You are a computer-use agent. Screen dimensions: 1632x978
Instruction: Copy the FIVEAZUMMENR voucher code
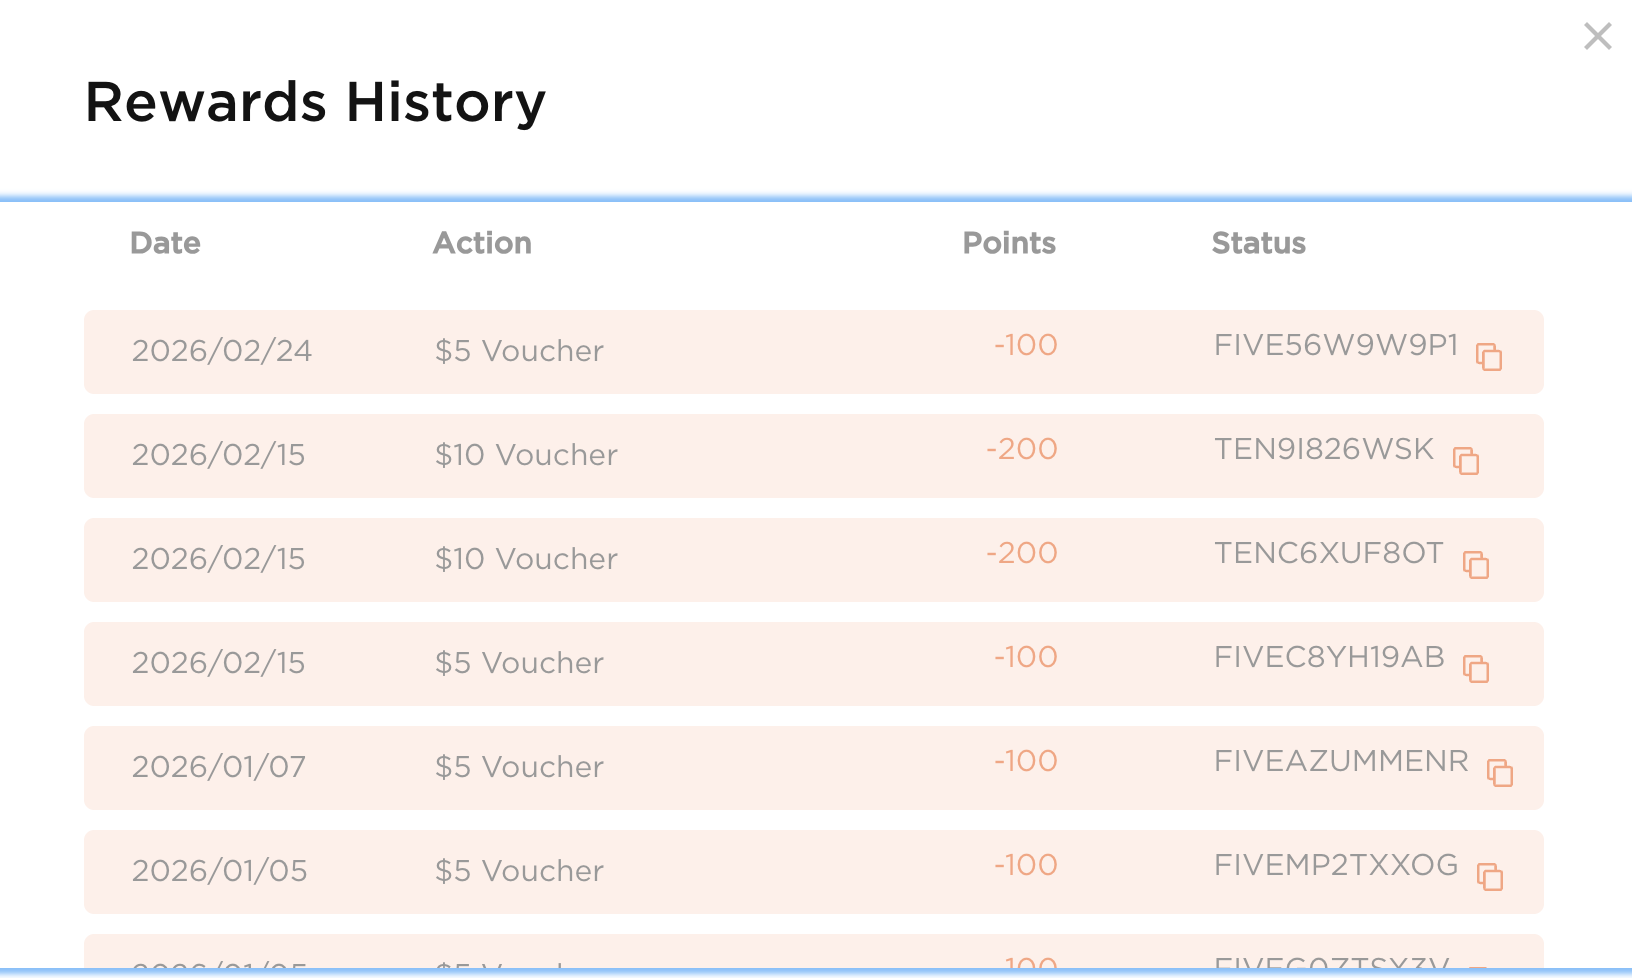[x=1500, y=773]
